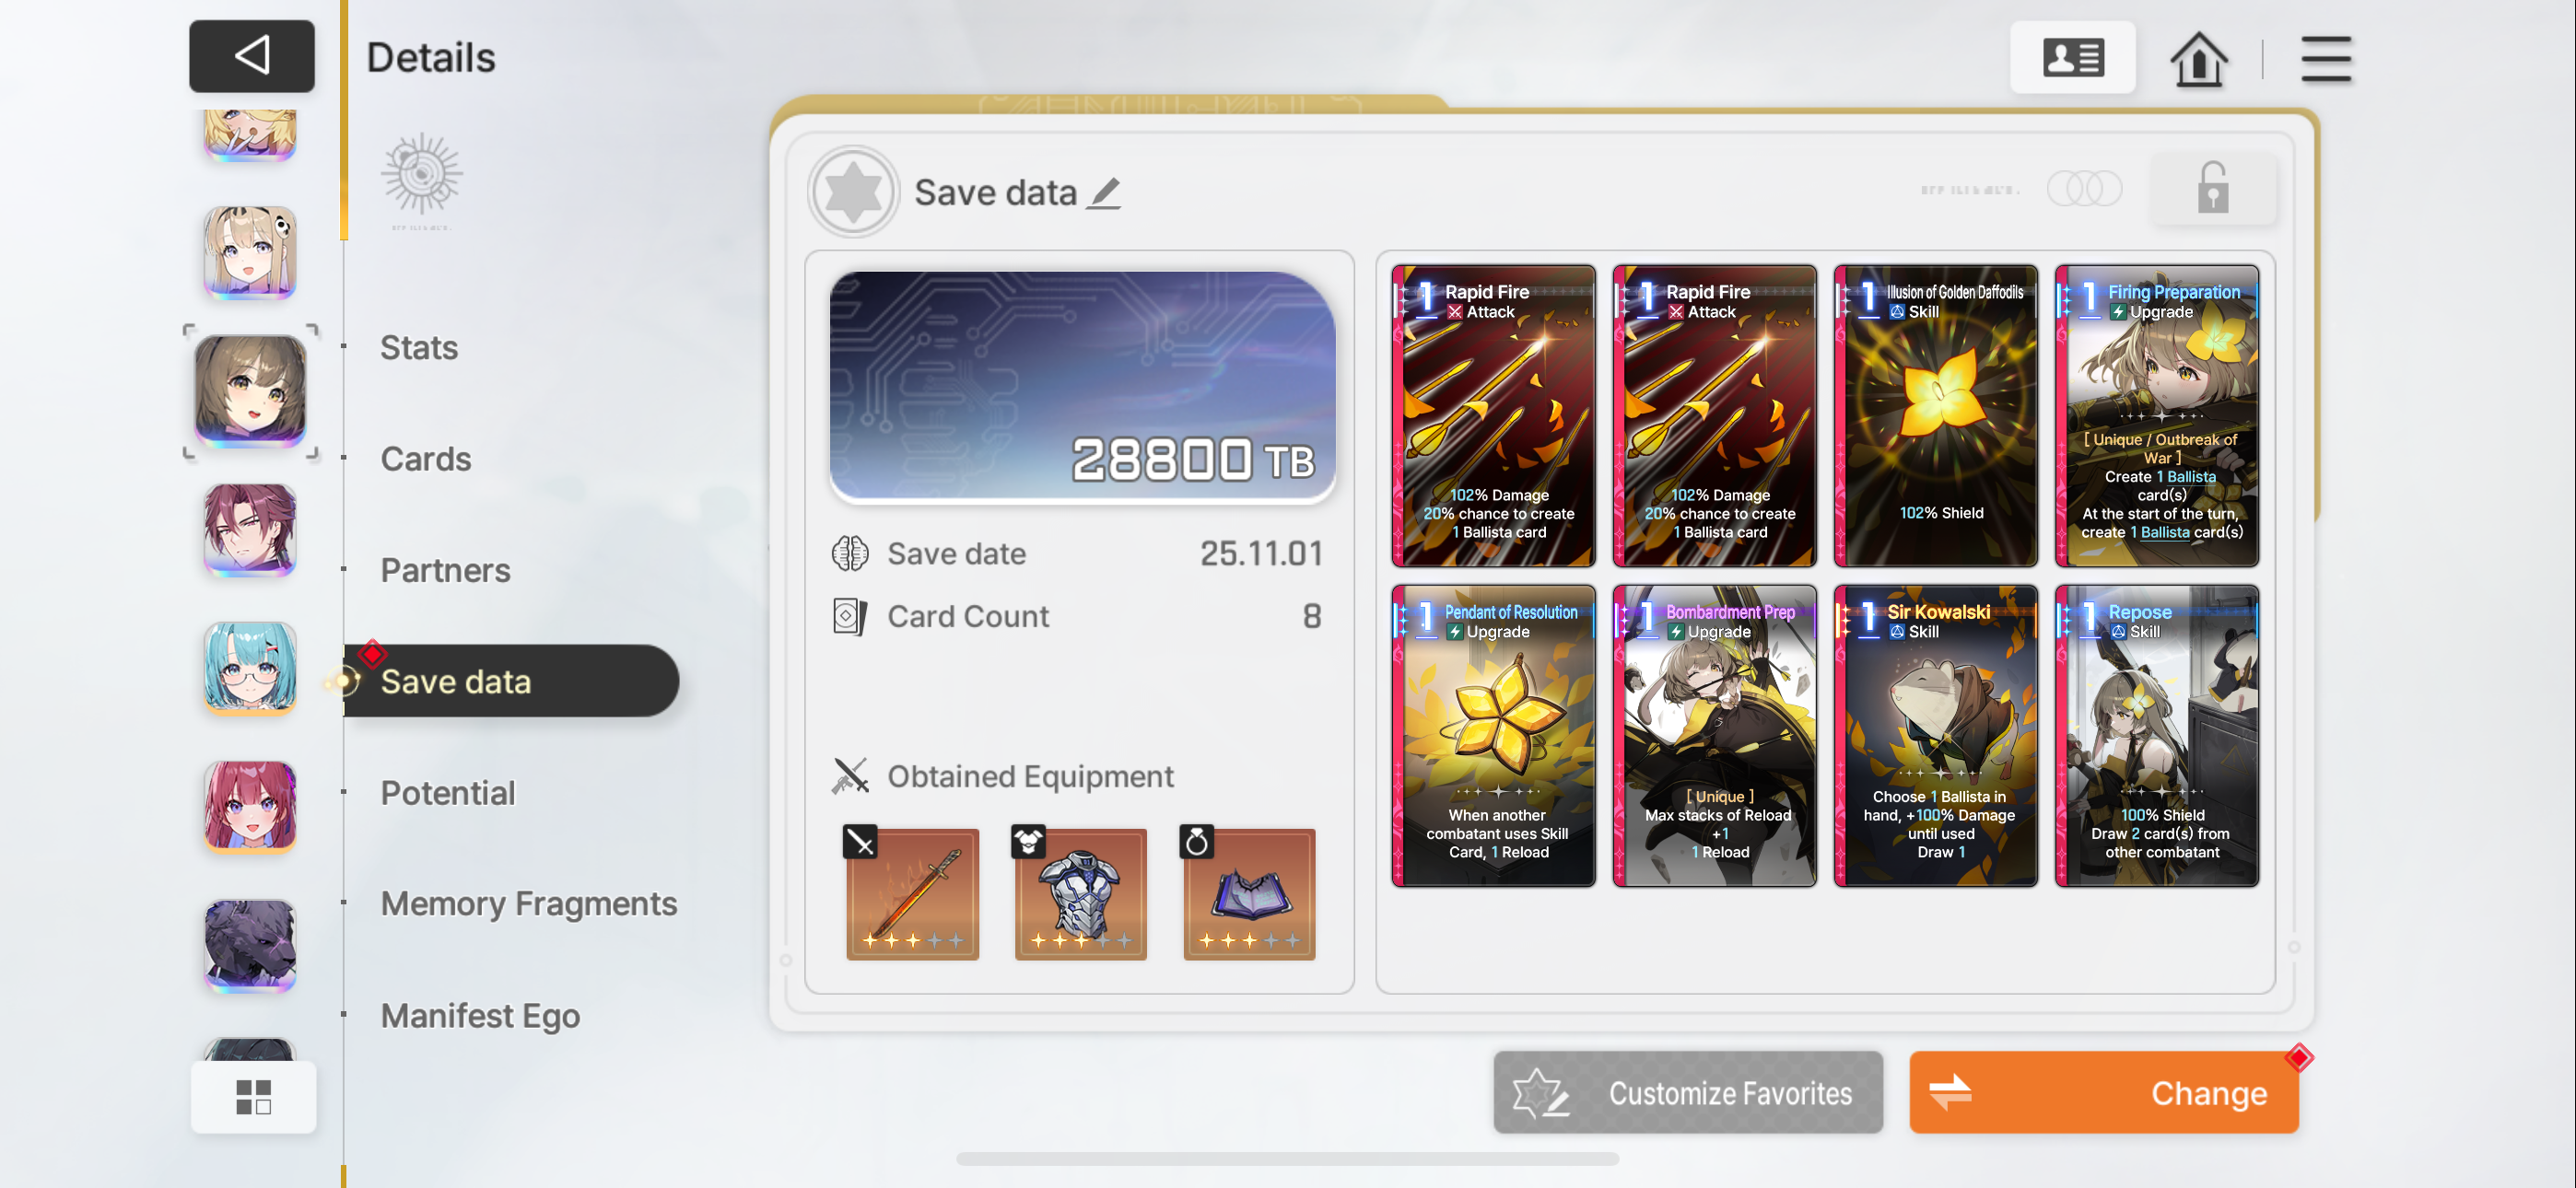Select the armor equipment item
This screenshot has height=1188, width=2576.
click(x=1080, y=893)
